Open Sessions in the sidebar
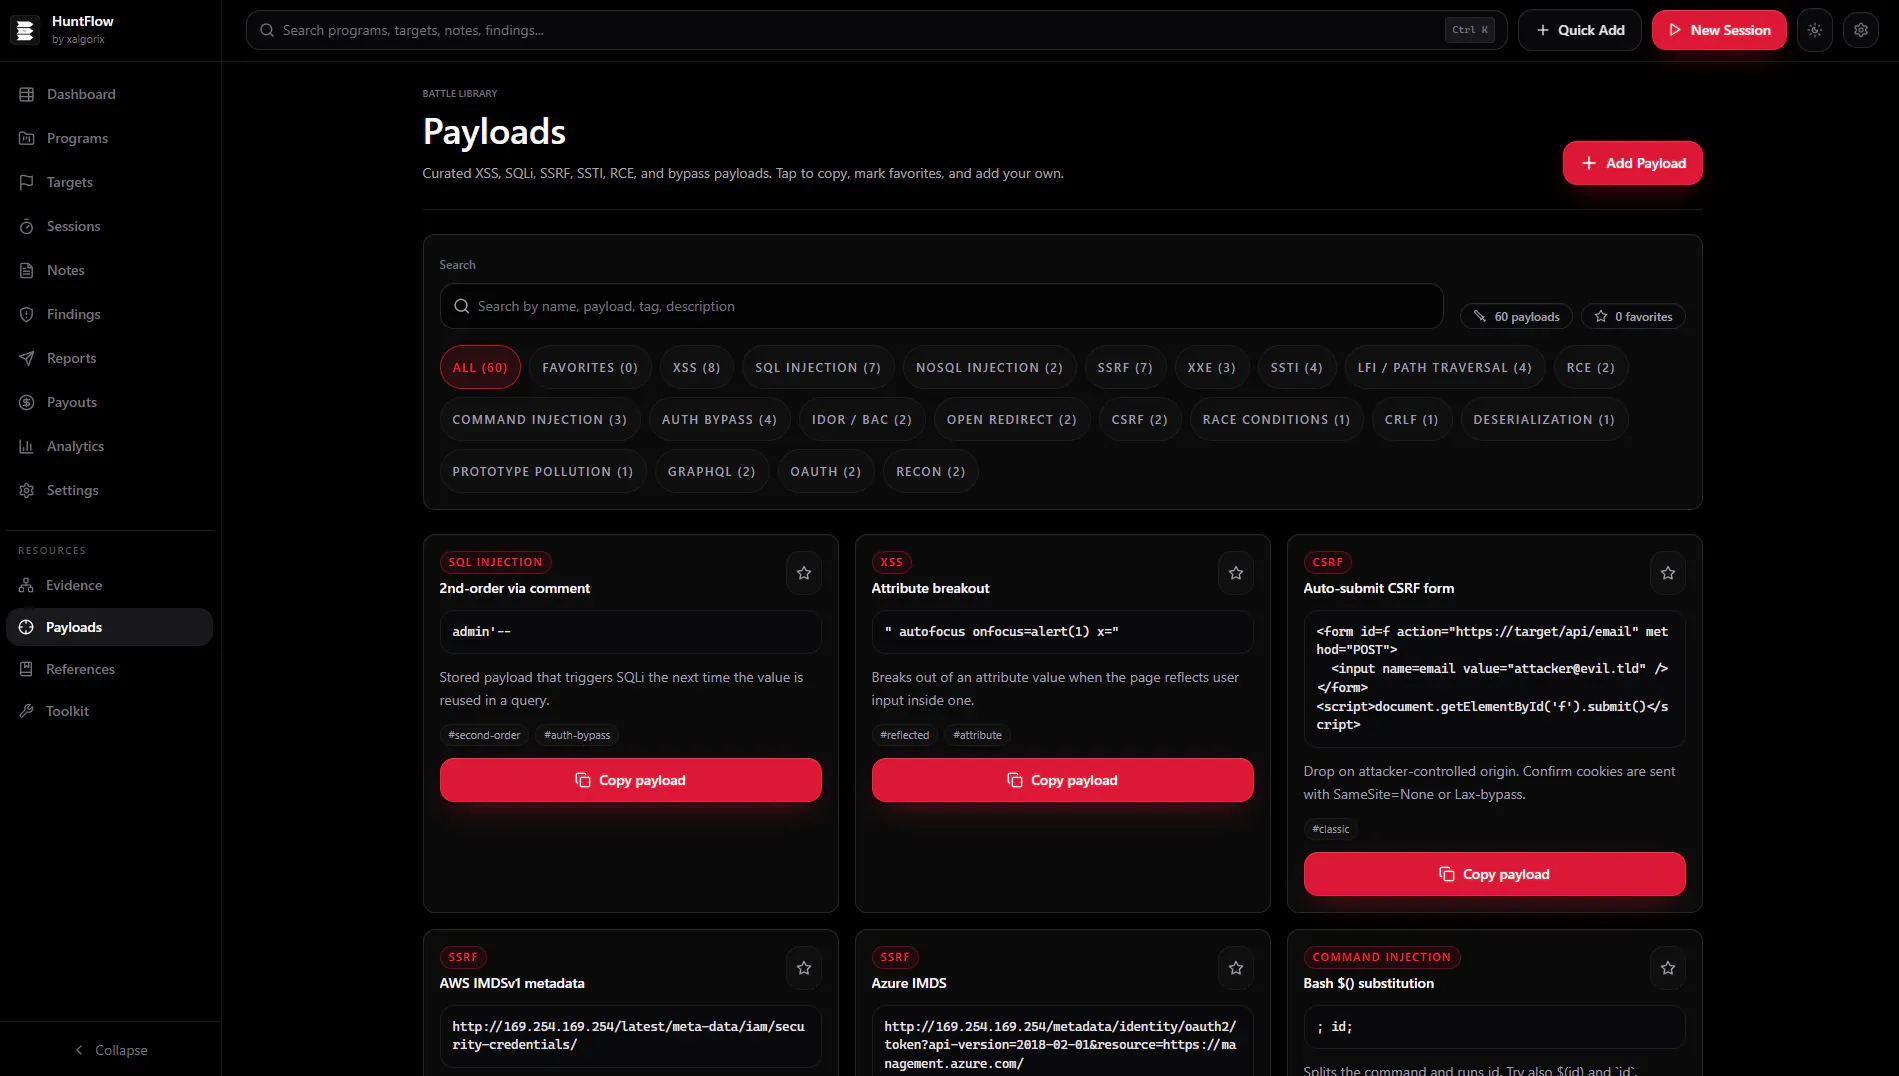1899x1076 pixels. 109,226
